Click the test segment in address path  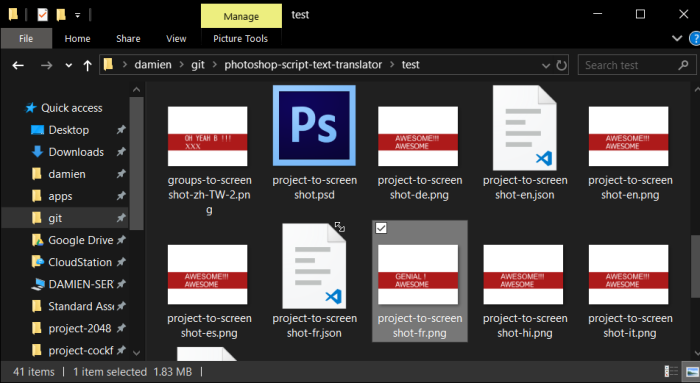[410, 65]
